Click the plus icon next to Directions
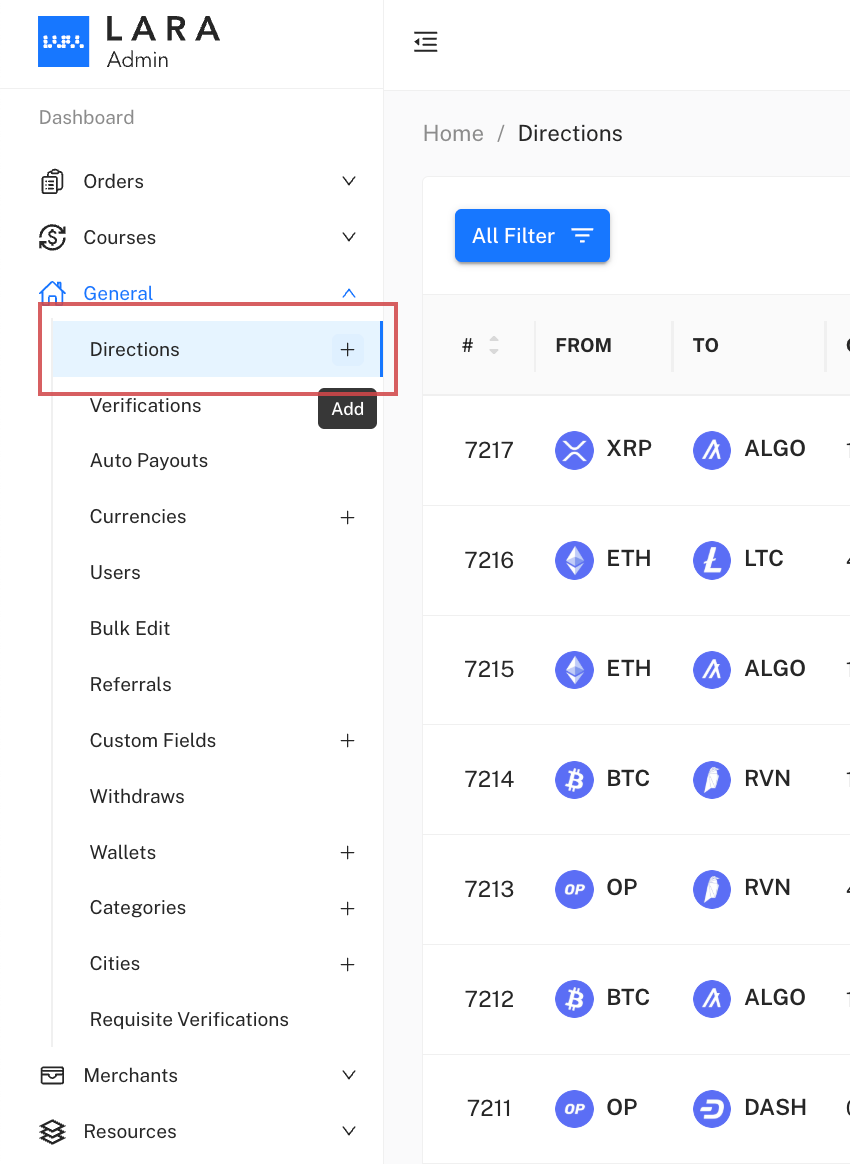The height and width of the screenshot is (1164, 850). [x=347, y=350]
